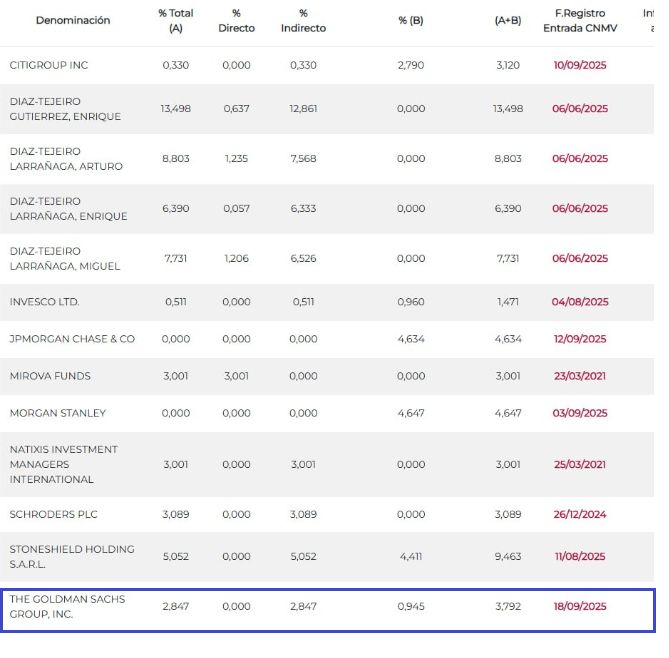Screen dimensions: 669x658
Task: Open Goldman Sachs 18/09/2025 date link
Action: coord(579,607)
